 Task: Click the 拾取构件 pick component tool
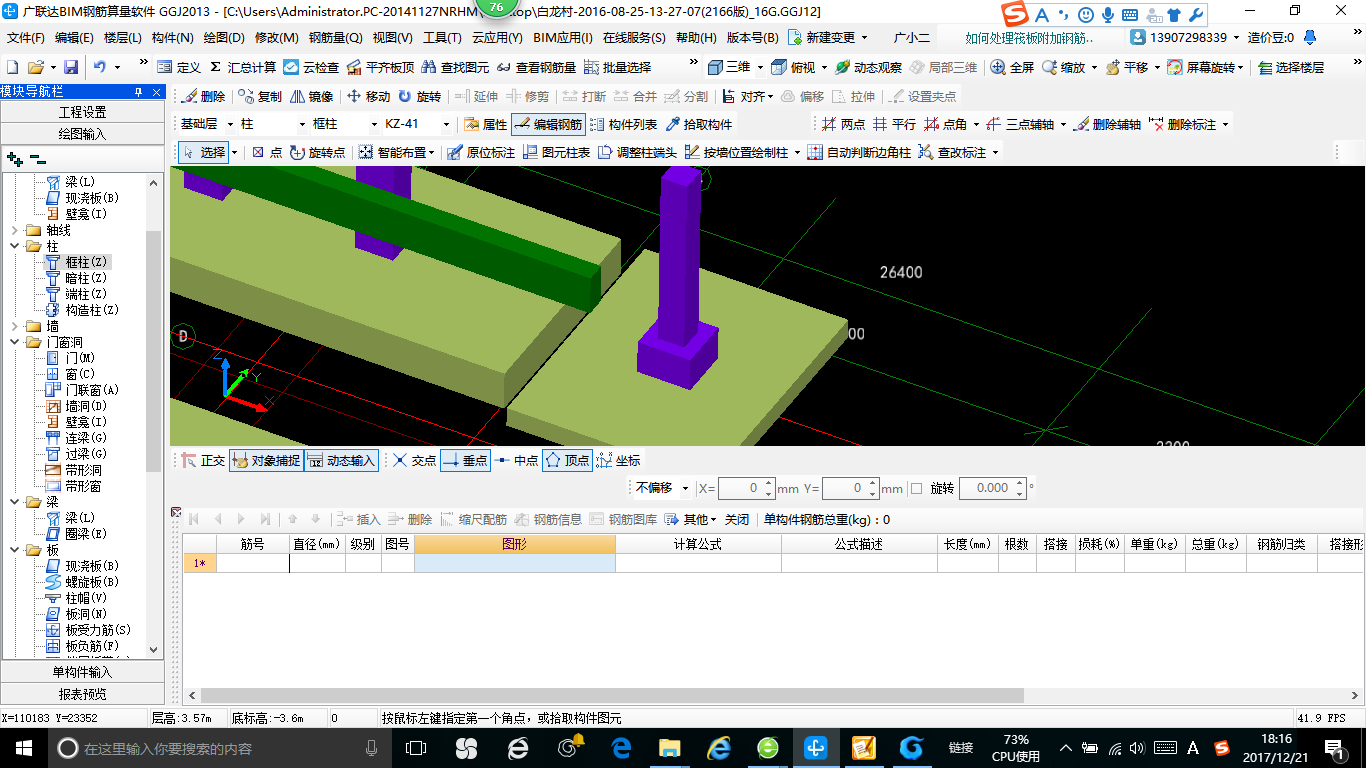click(699, 124)
